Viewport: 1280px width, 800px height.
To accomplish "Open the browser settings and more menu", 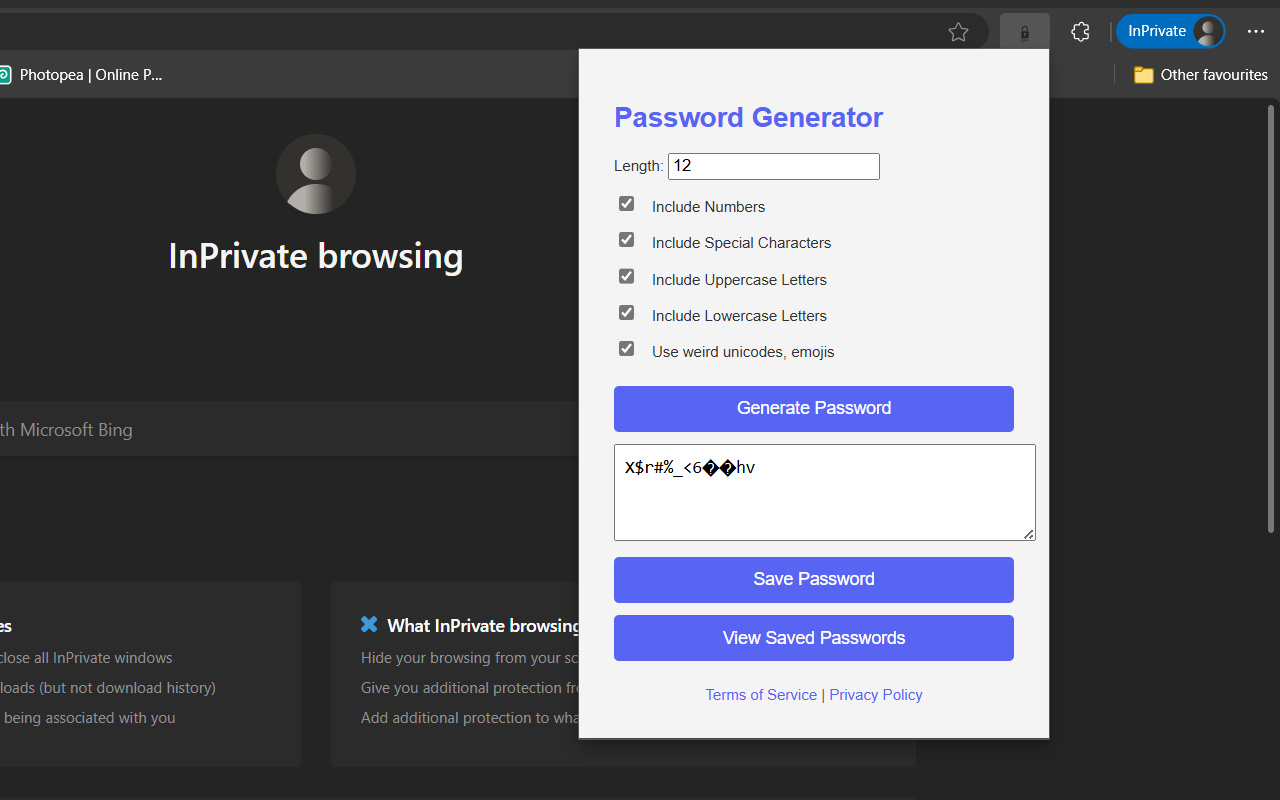I will click(1256, 32).
